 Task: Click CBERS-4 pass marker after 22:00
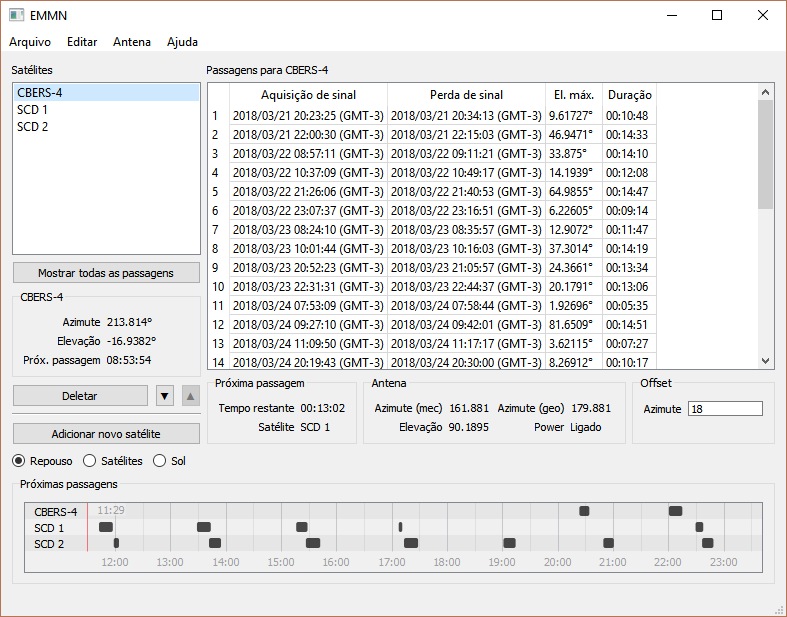pos(676,511)
